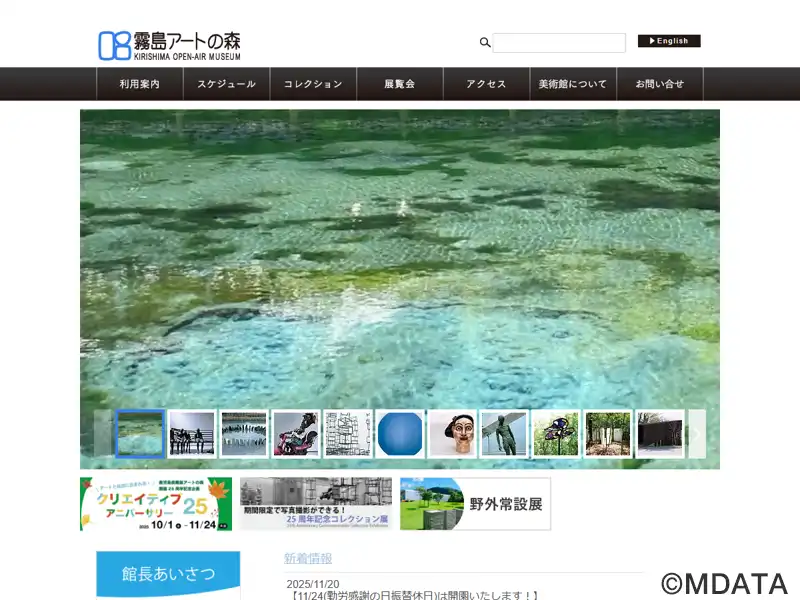
Task: Select the black and white grid drawing thumbnail
Action: [x=348, y=434]
